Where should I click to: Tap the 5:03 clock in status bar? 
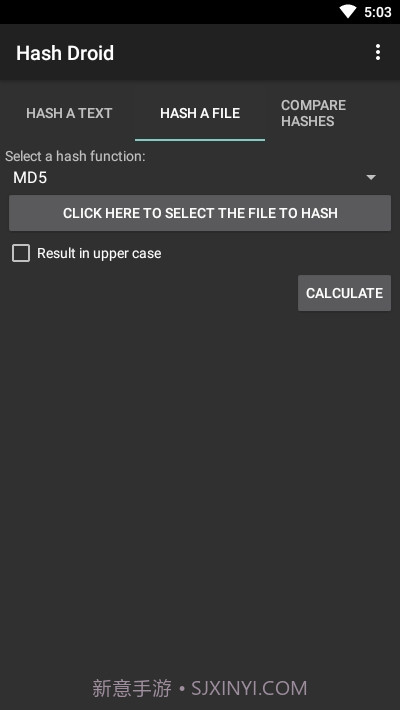[377, 12]
